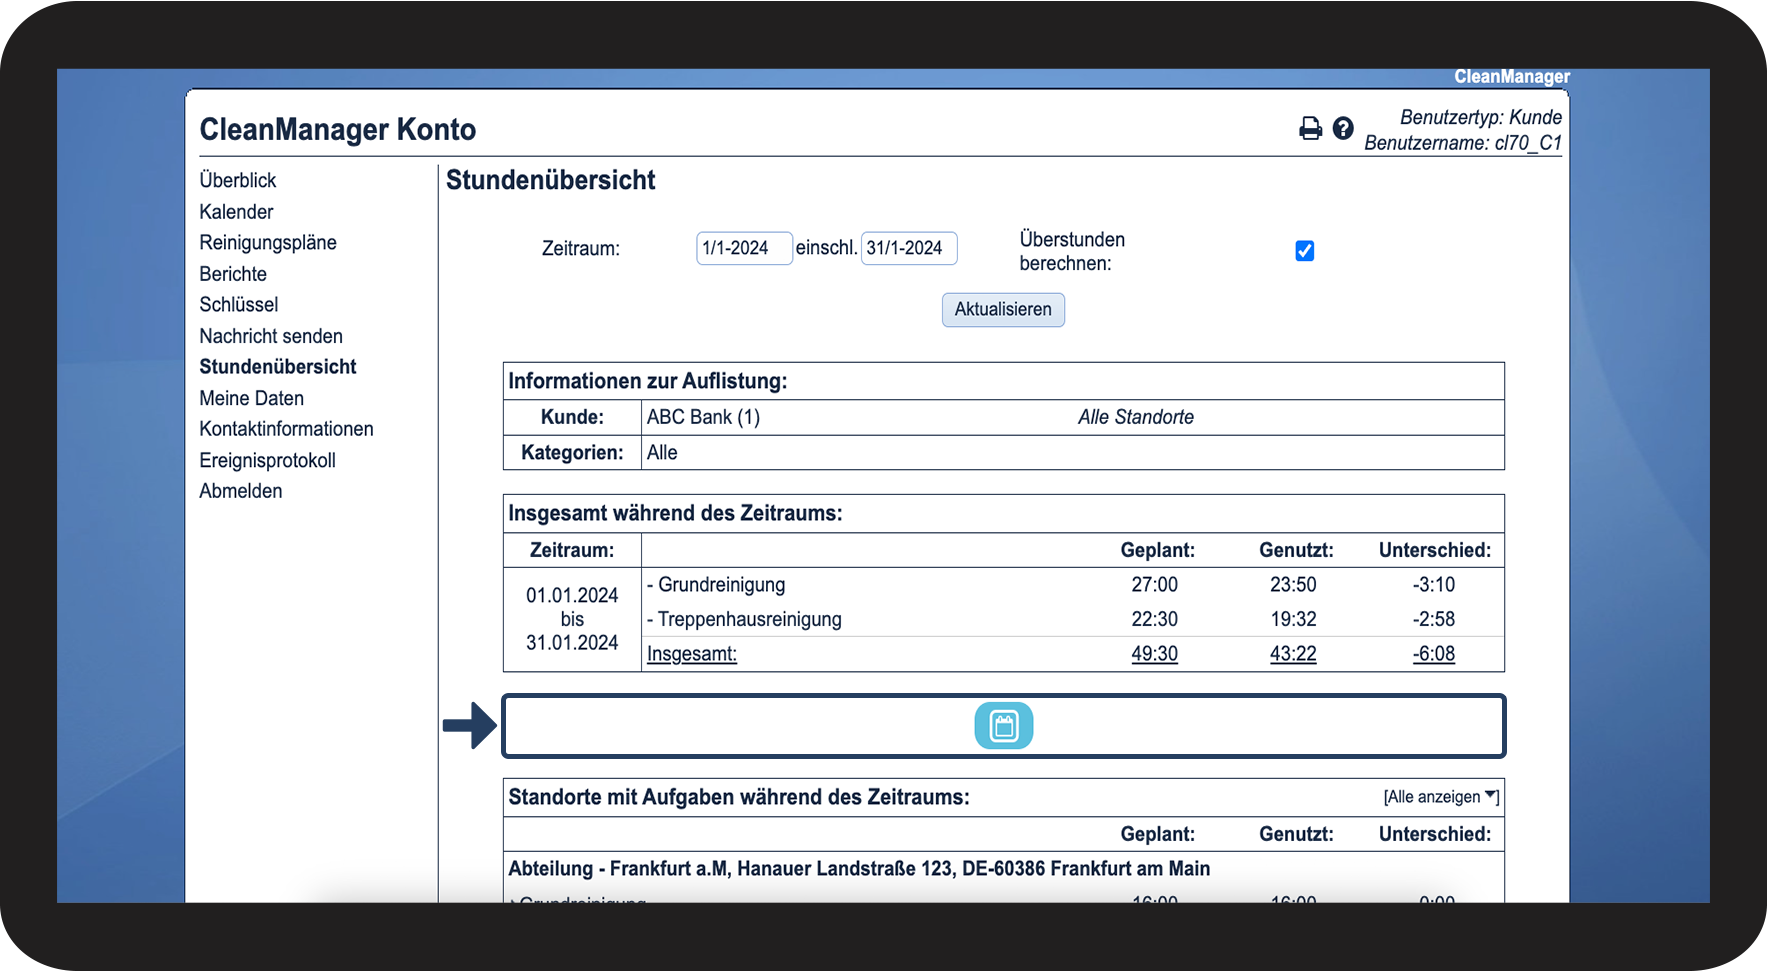
Task: Go to Kalender in the sidebar
Action: 236,212
